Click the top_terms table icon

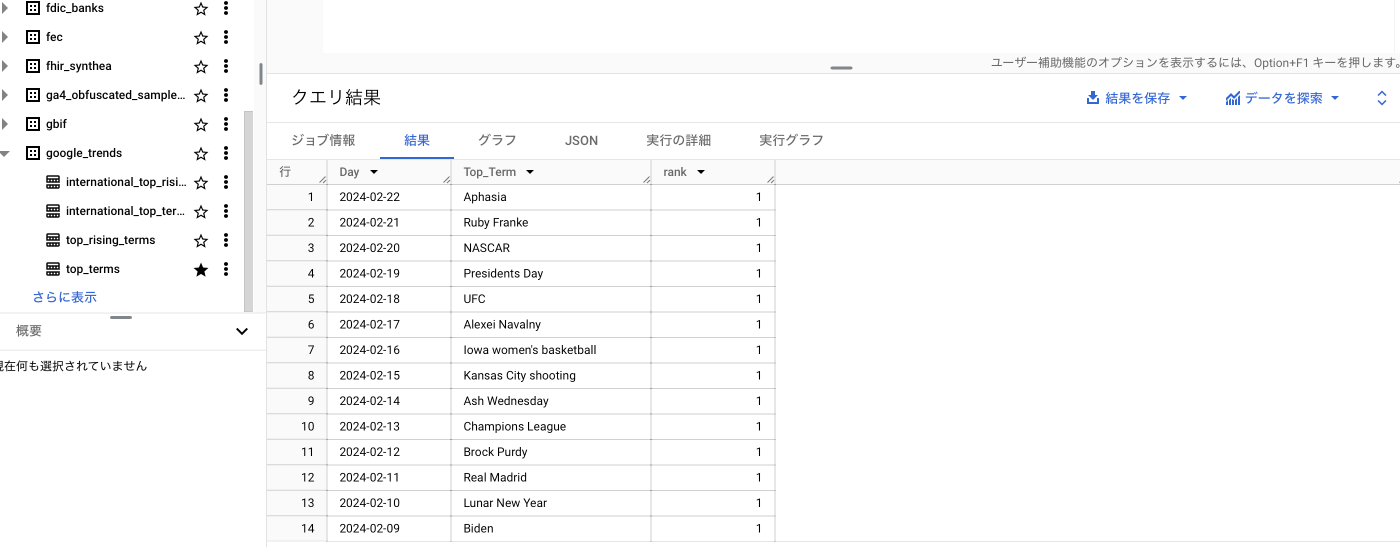tap(53, 269)
